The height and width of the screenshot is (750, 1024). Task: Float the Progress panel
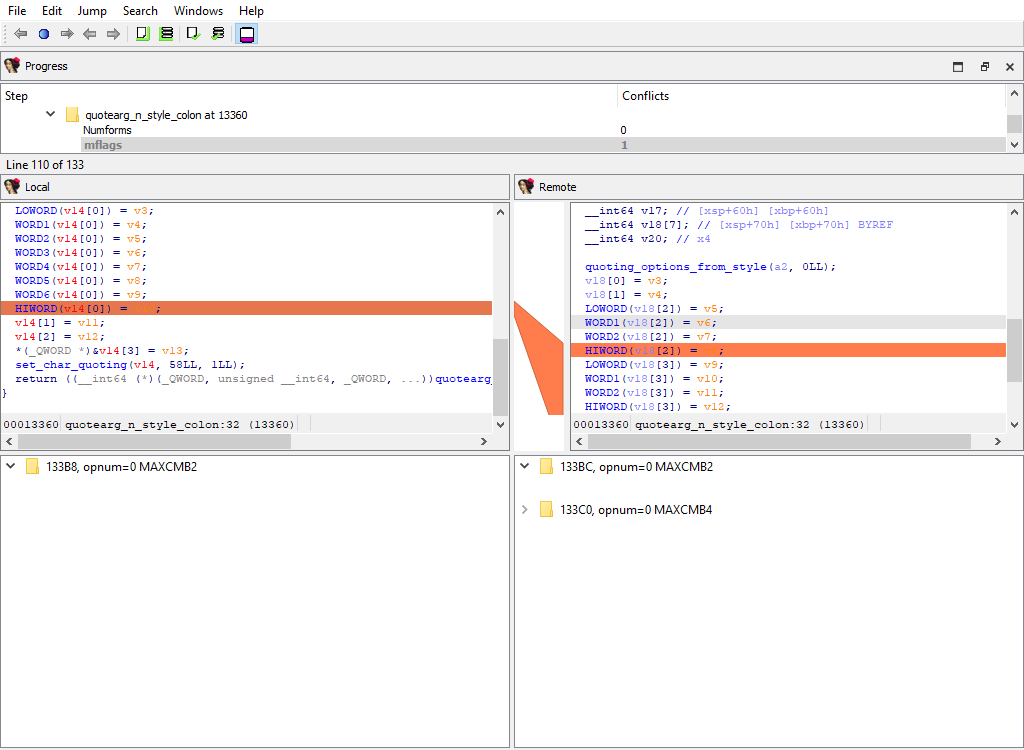point(984,67)
